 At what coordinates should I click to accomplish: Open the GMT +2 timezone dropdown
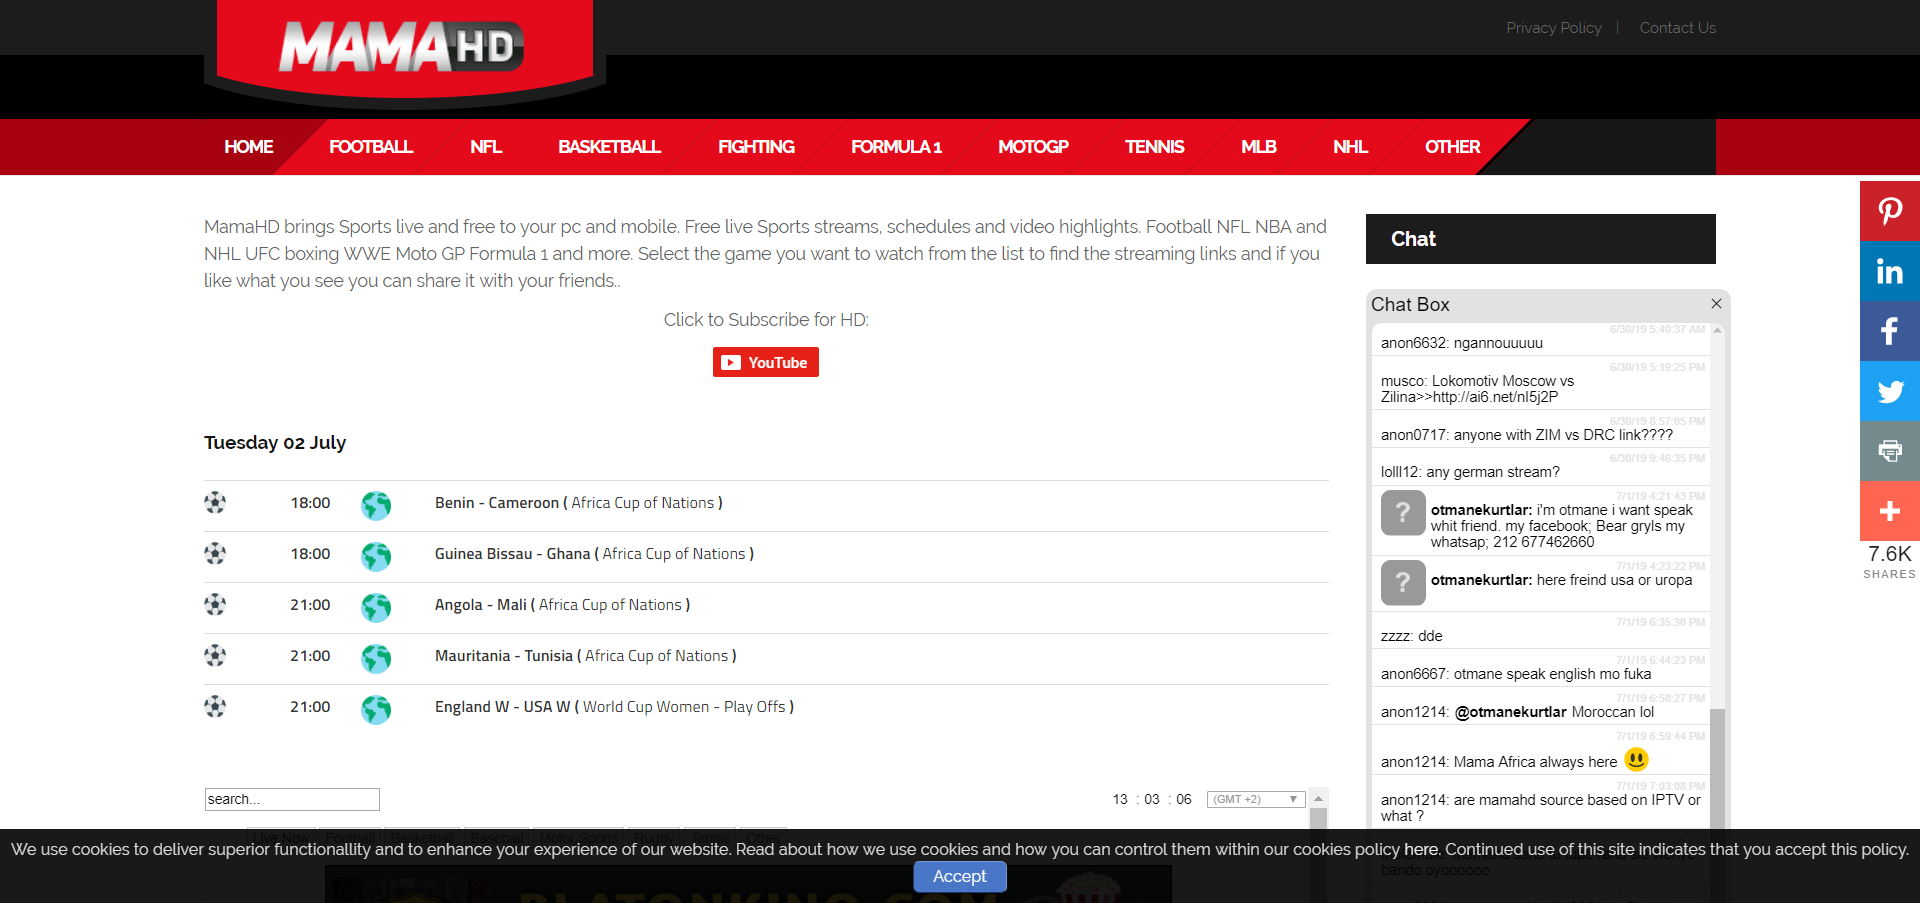coord(1256,799)
